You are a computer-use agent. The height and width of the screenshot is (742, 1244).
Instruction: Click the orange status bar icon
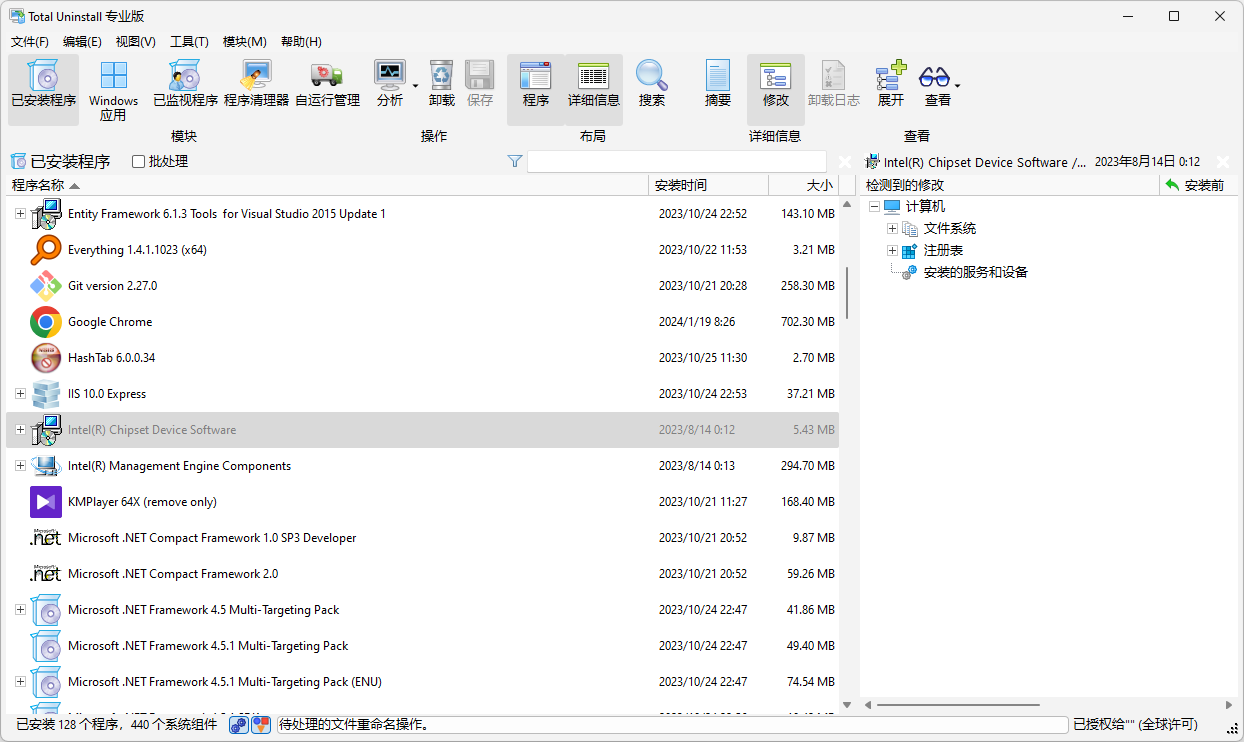[x=261, y=725]
